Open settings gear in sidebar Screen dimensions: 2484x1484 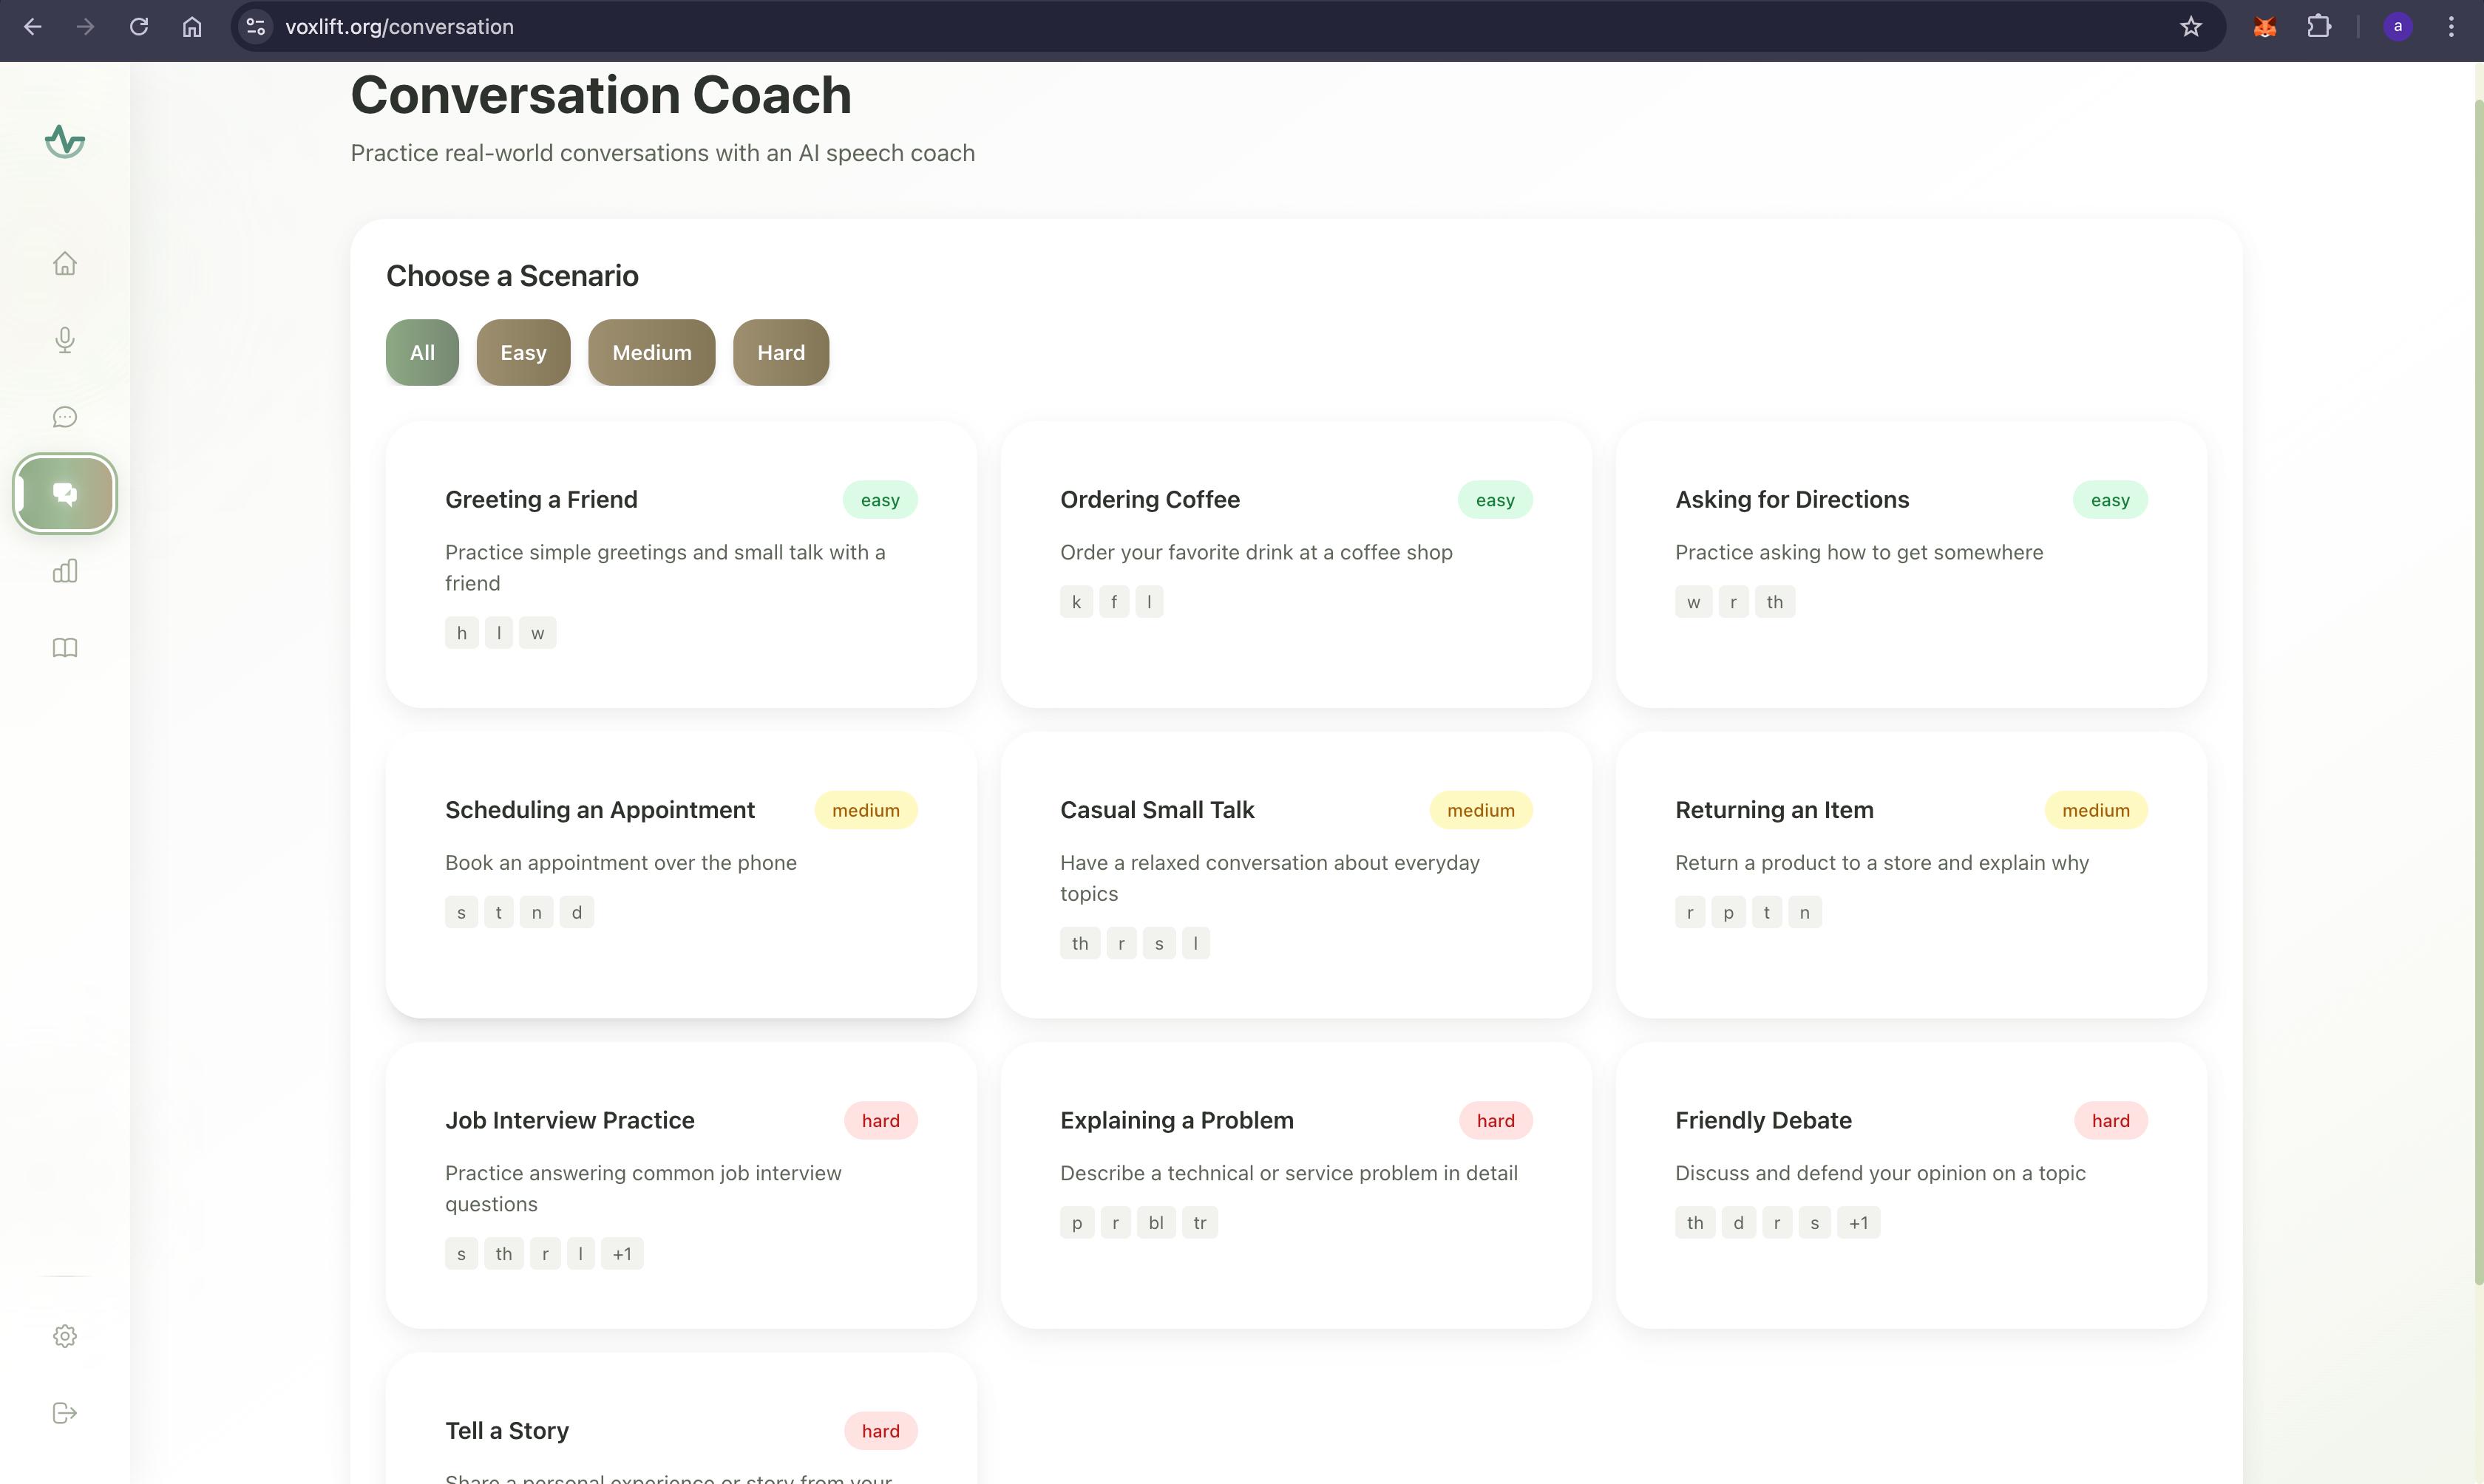65,1336
